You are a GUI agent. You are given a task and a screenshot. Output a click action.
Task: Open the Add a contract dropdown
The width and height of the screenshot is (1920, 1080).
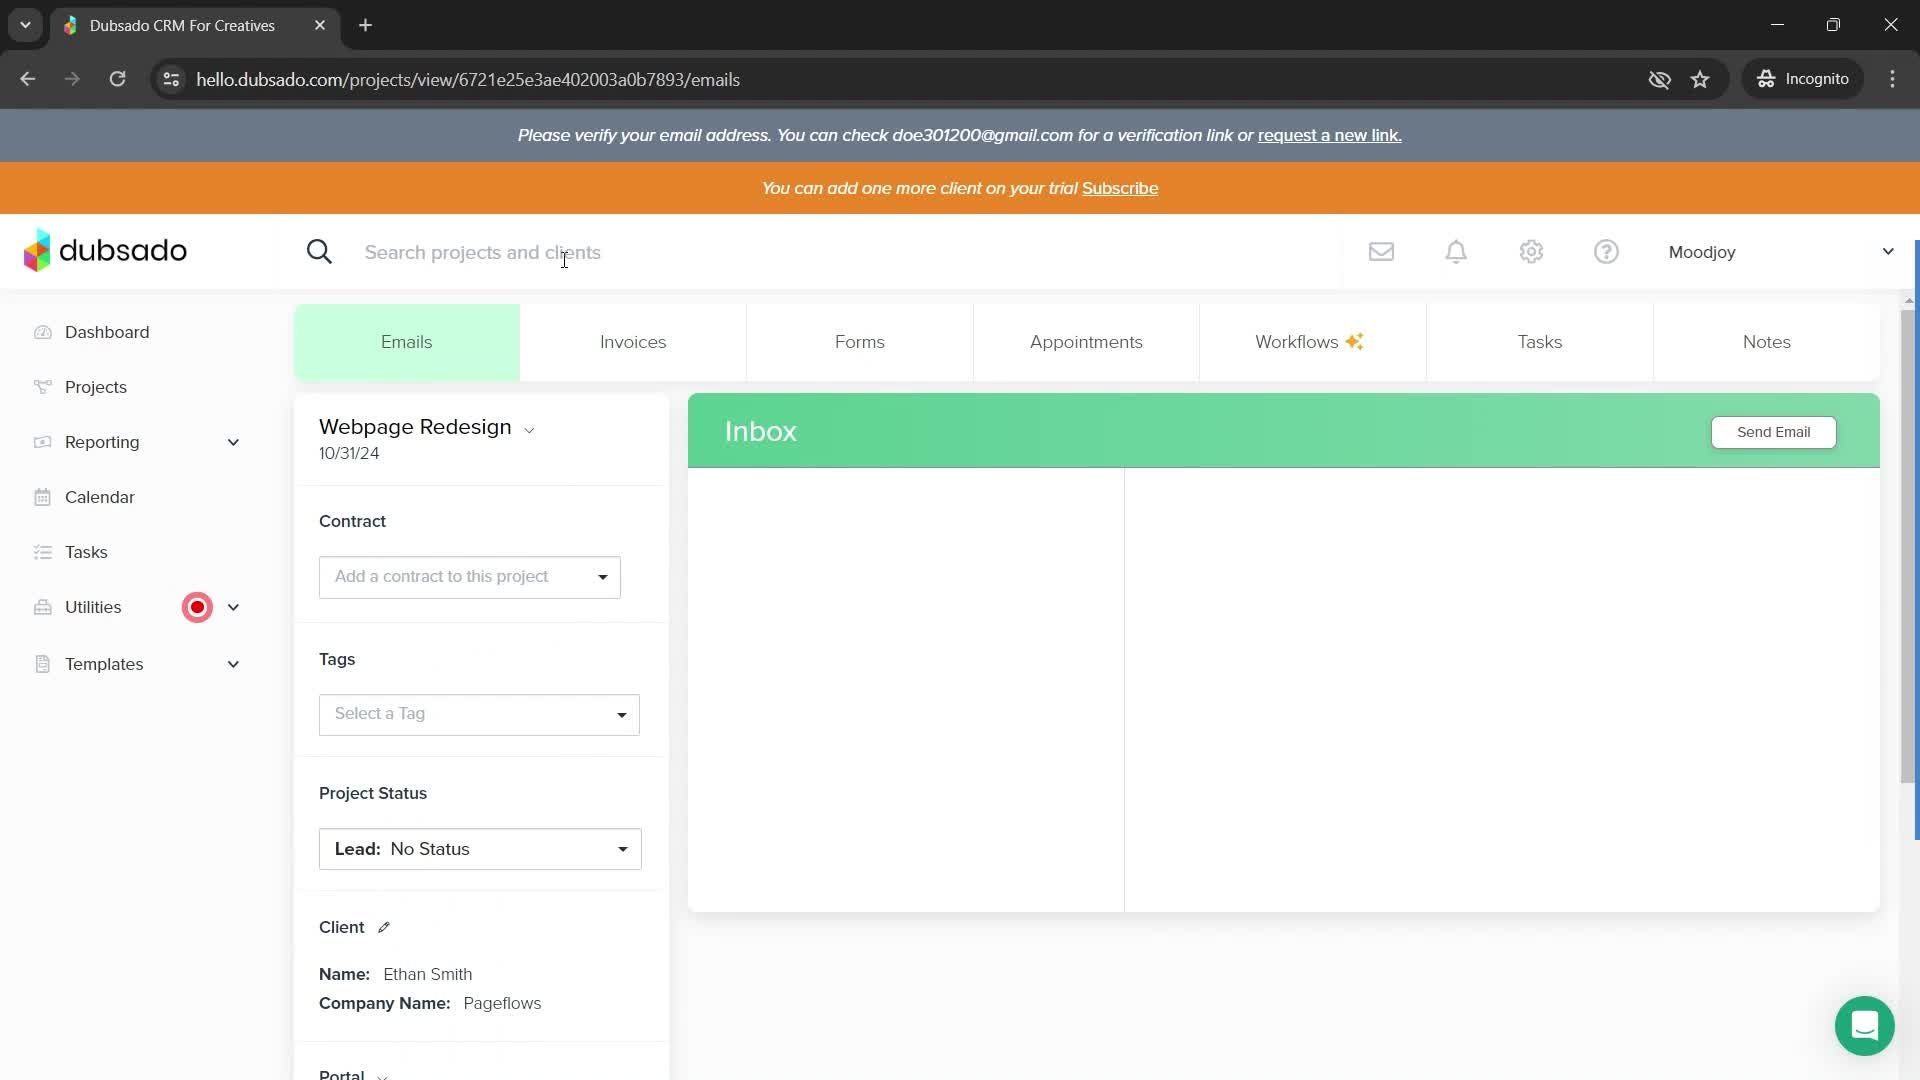(x=470, y=577)
